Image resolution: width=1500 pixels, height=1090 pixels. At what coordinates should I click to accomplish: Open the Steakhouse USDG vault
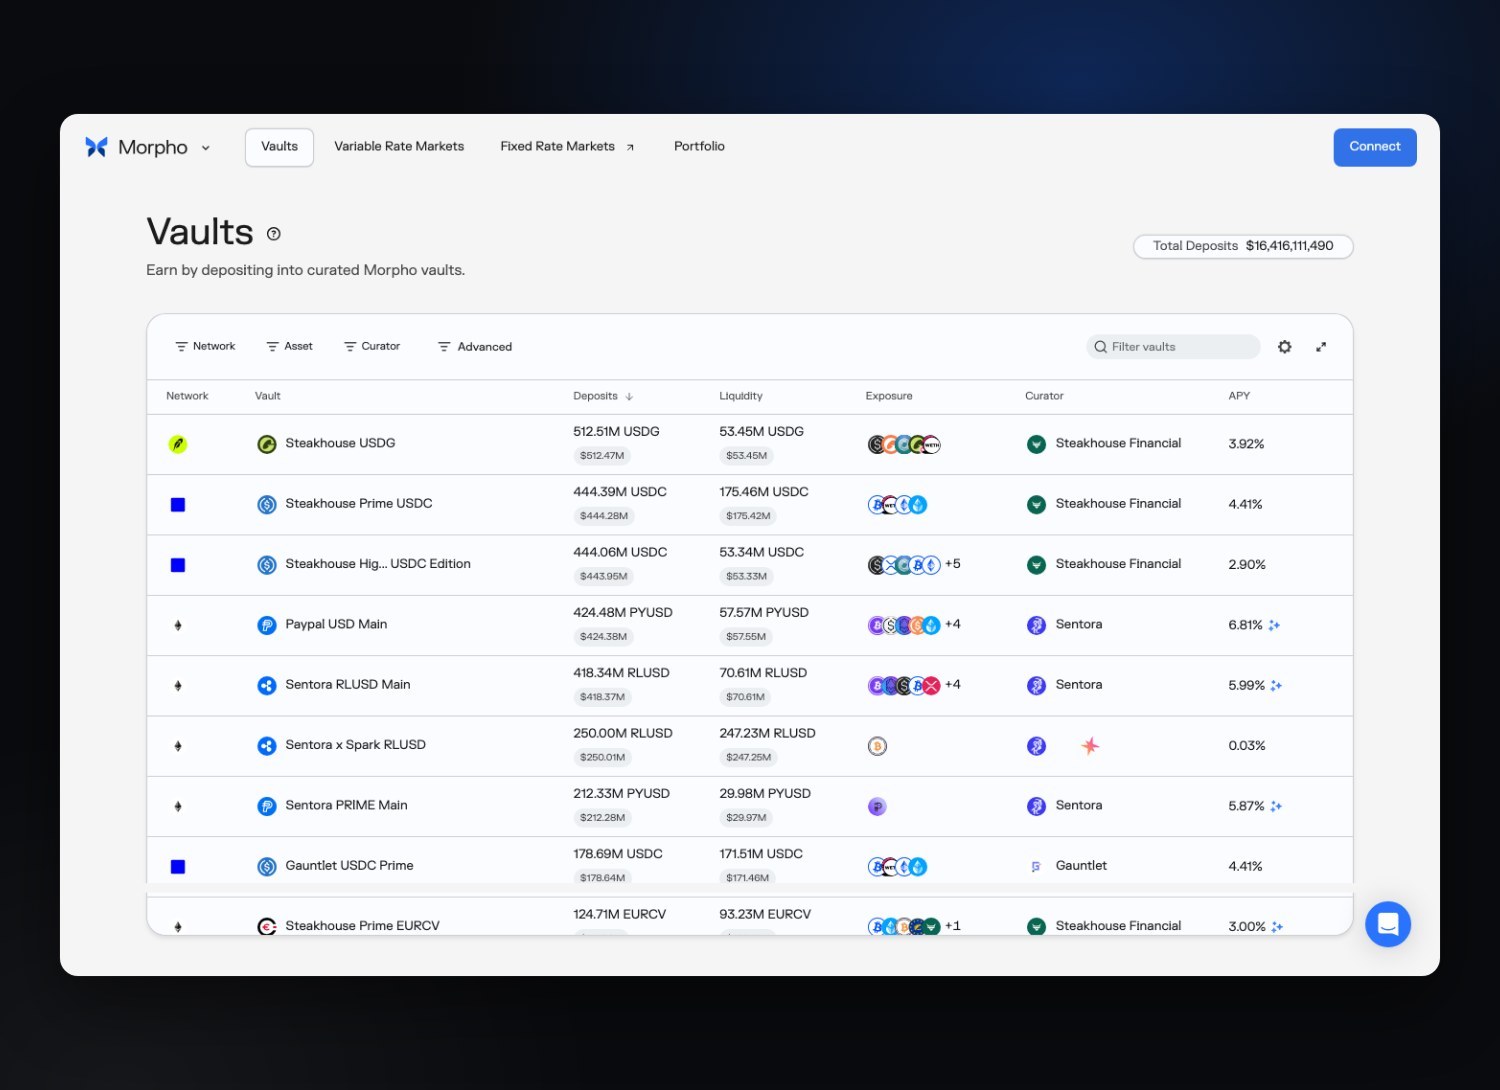(340, 444)
